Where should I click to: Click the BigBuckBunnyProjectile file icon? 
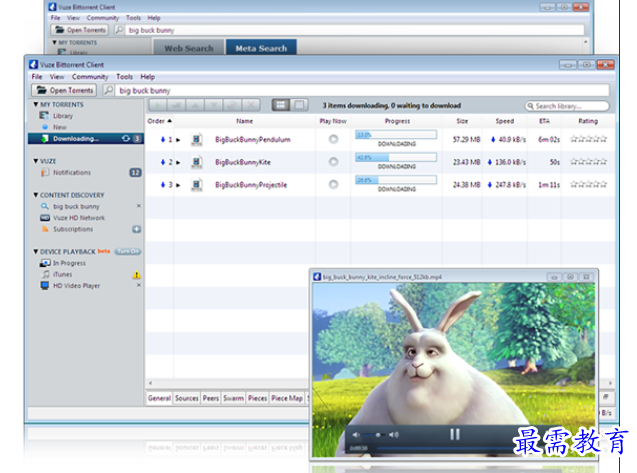pyautogui.click(x=197, y=185)
